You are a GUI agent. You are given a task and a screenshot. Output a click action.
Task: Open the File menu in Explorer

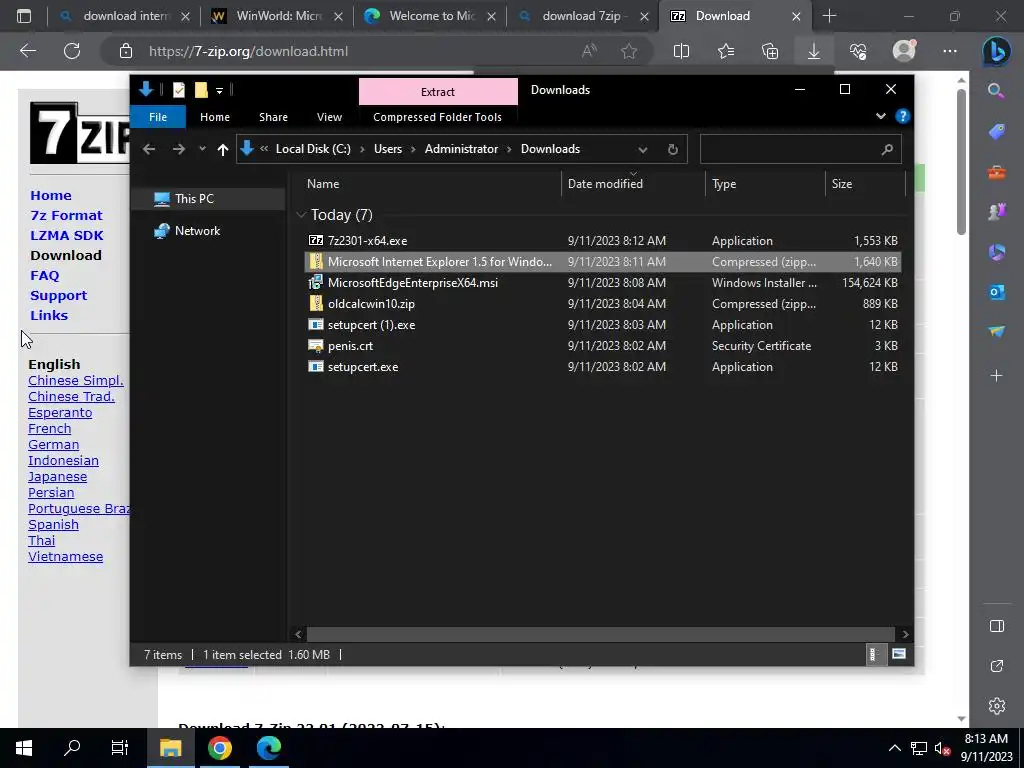158,117
